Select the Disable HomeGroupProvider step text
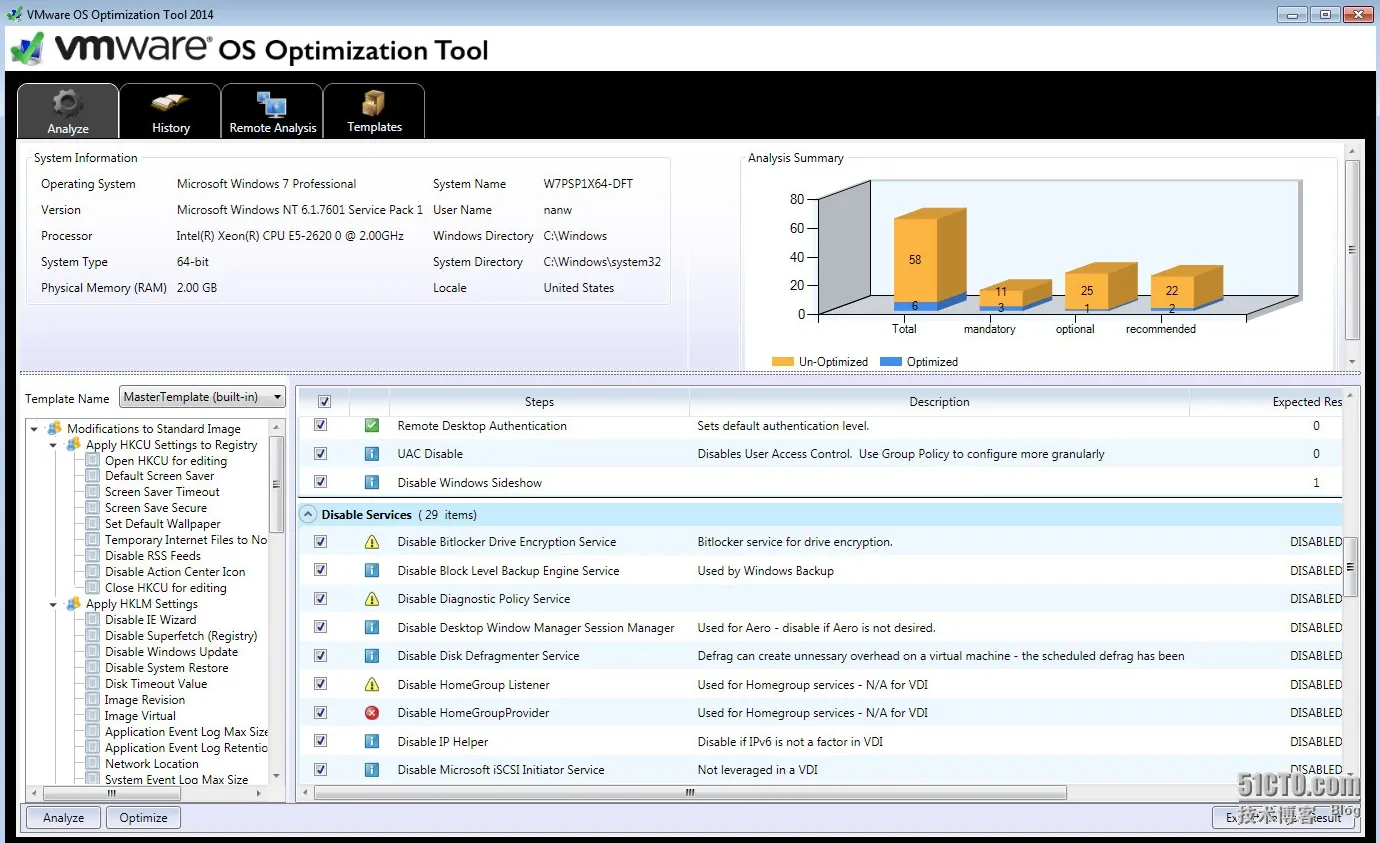The width and height of the screenshot is (1380, 843). point(473,713)
